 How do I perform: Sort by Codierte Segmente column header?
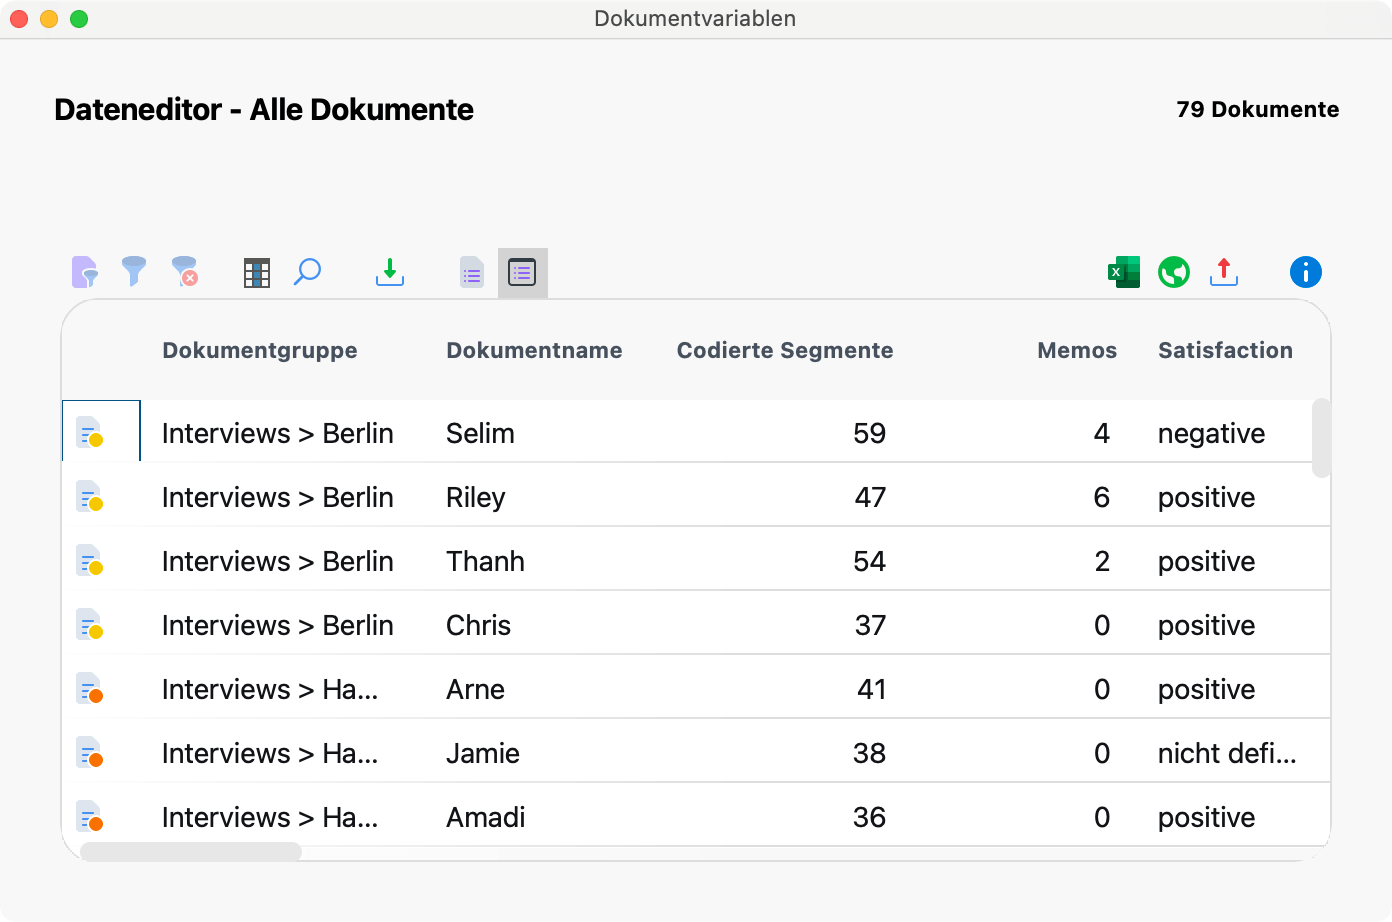coord(785,350)
